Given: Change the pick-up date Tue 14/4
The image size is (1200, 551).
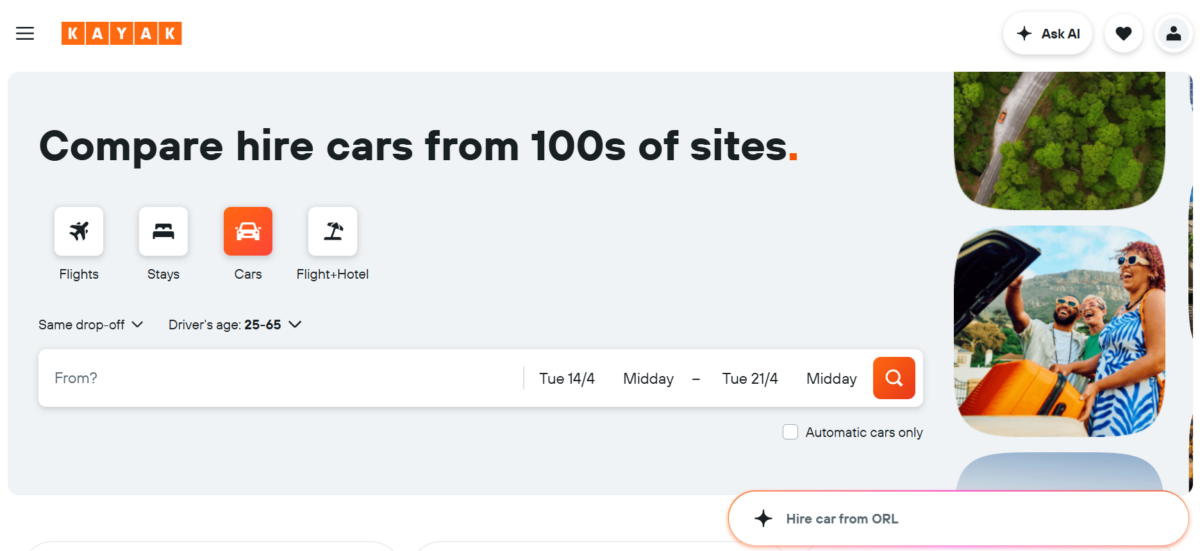Looking at the screenshot, I should pos(567,379).
